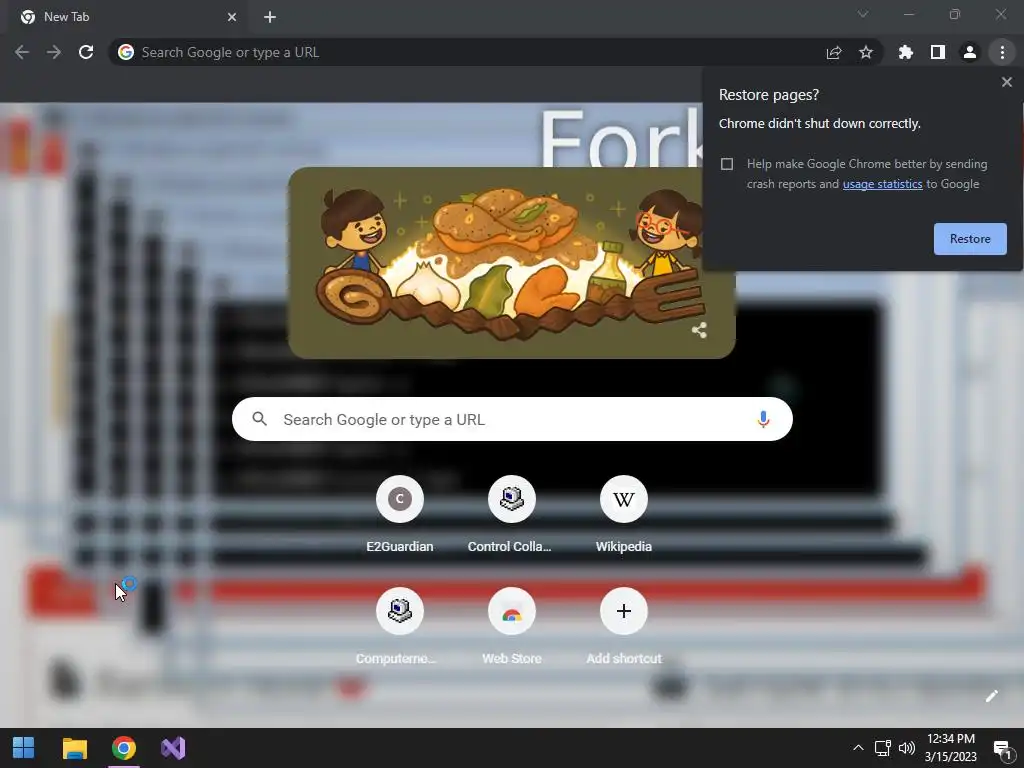This screenshot has width=1024, height=768.
Task: Start voice search with microphone icon
Action: (763, 419)
